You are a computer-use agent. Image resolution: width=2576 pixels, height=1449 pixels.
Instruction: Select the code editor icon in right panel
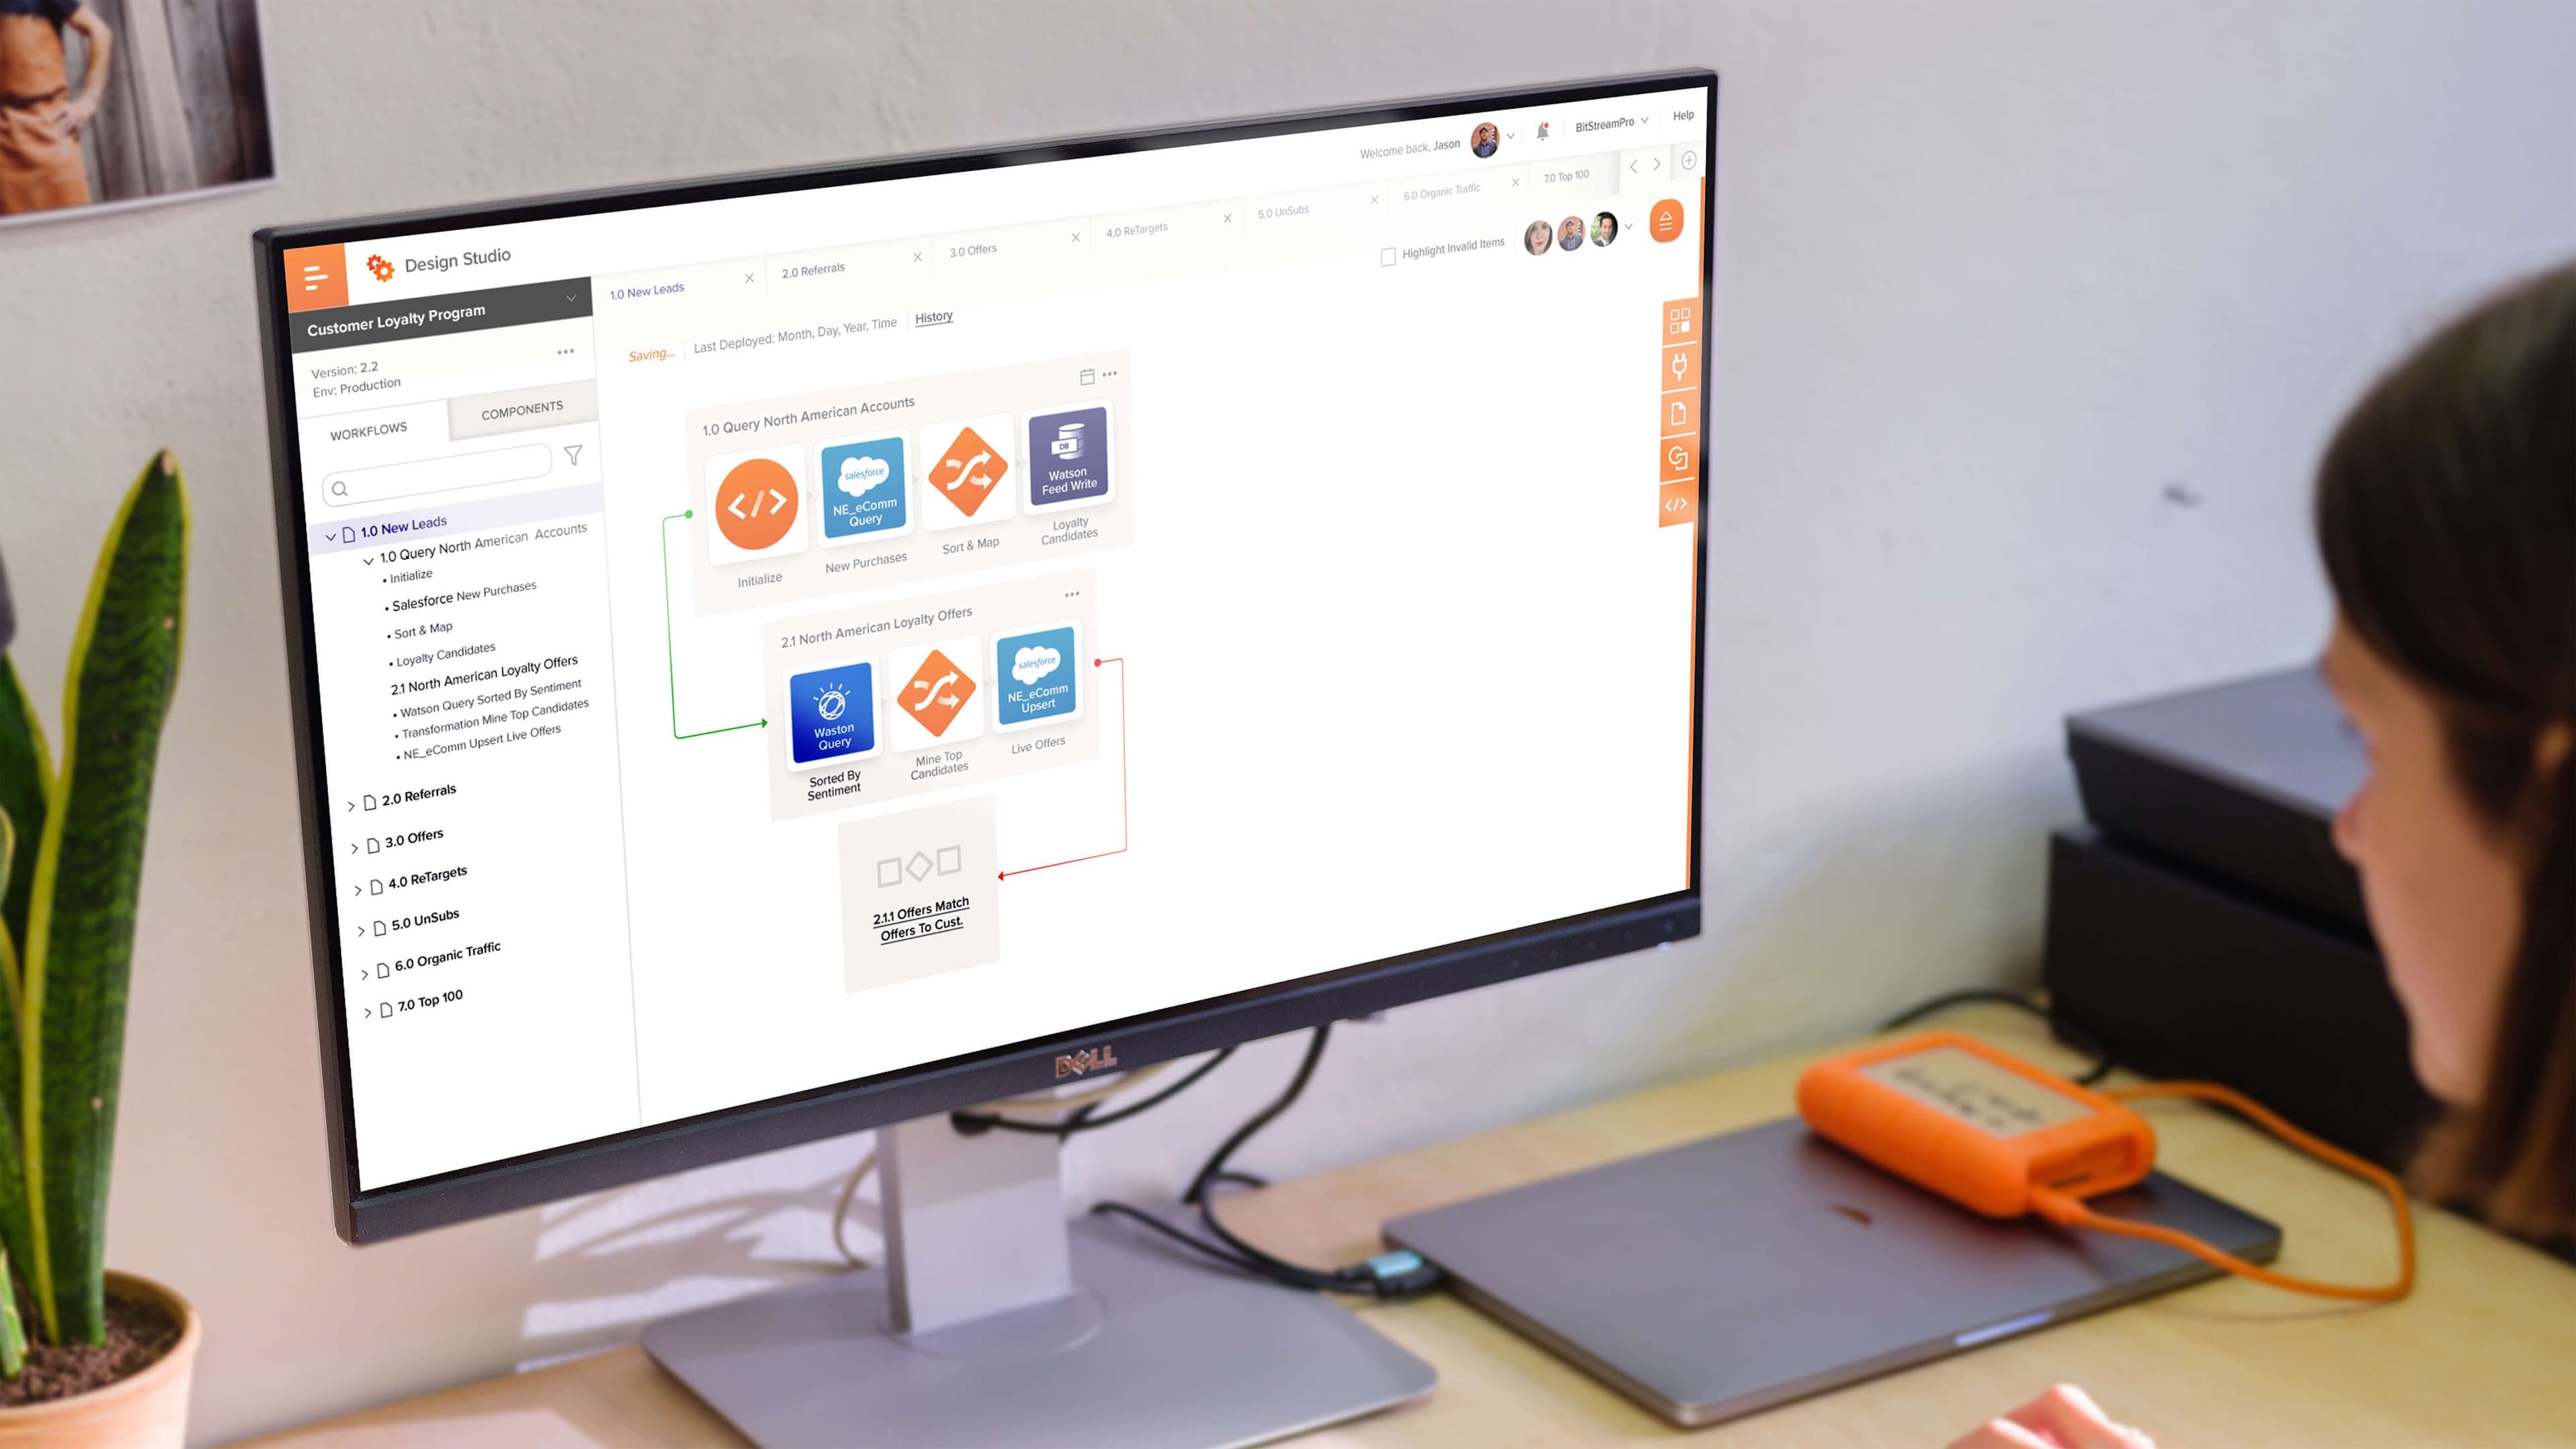1676,504
